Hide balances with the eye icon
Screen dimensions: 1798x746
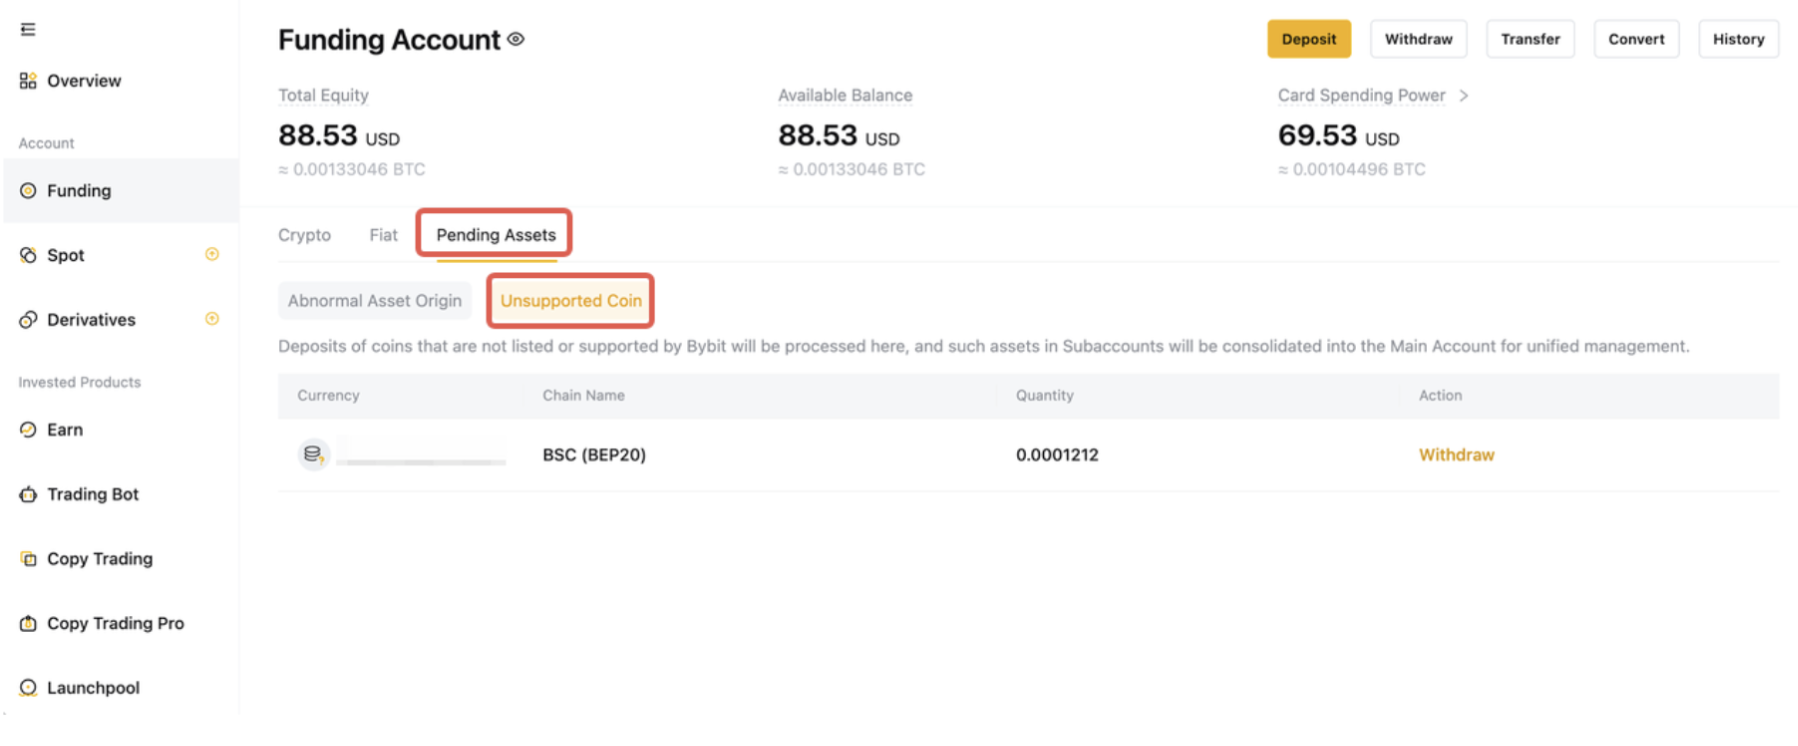(x=516, y=40)
